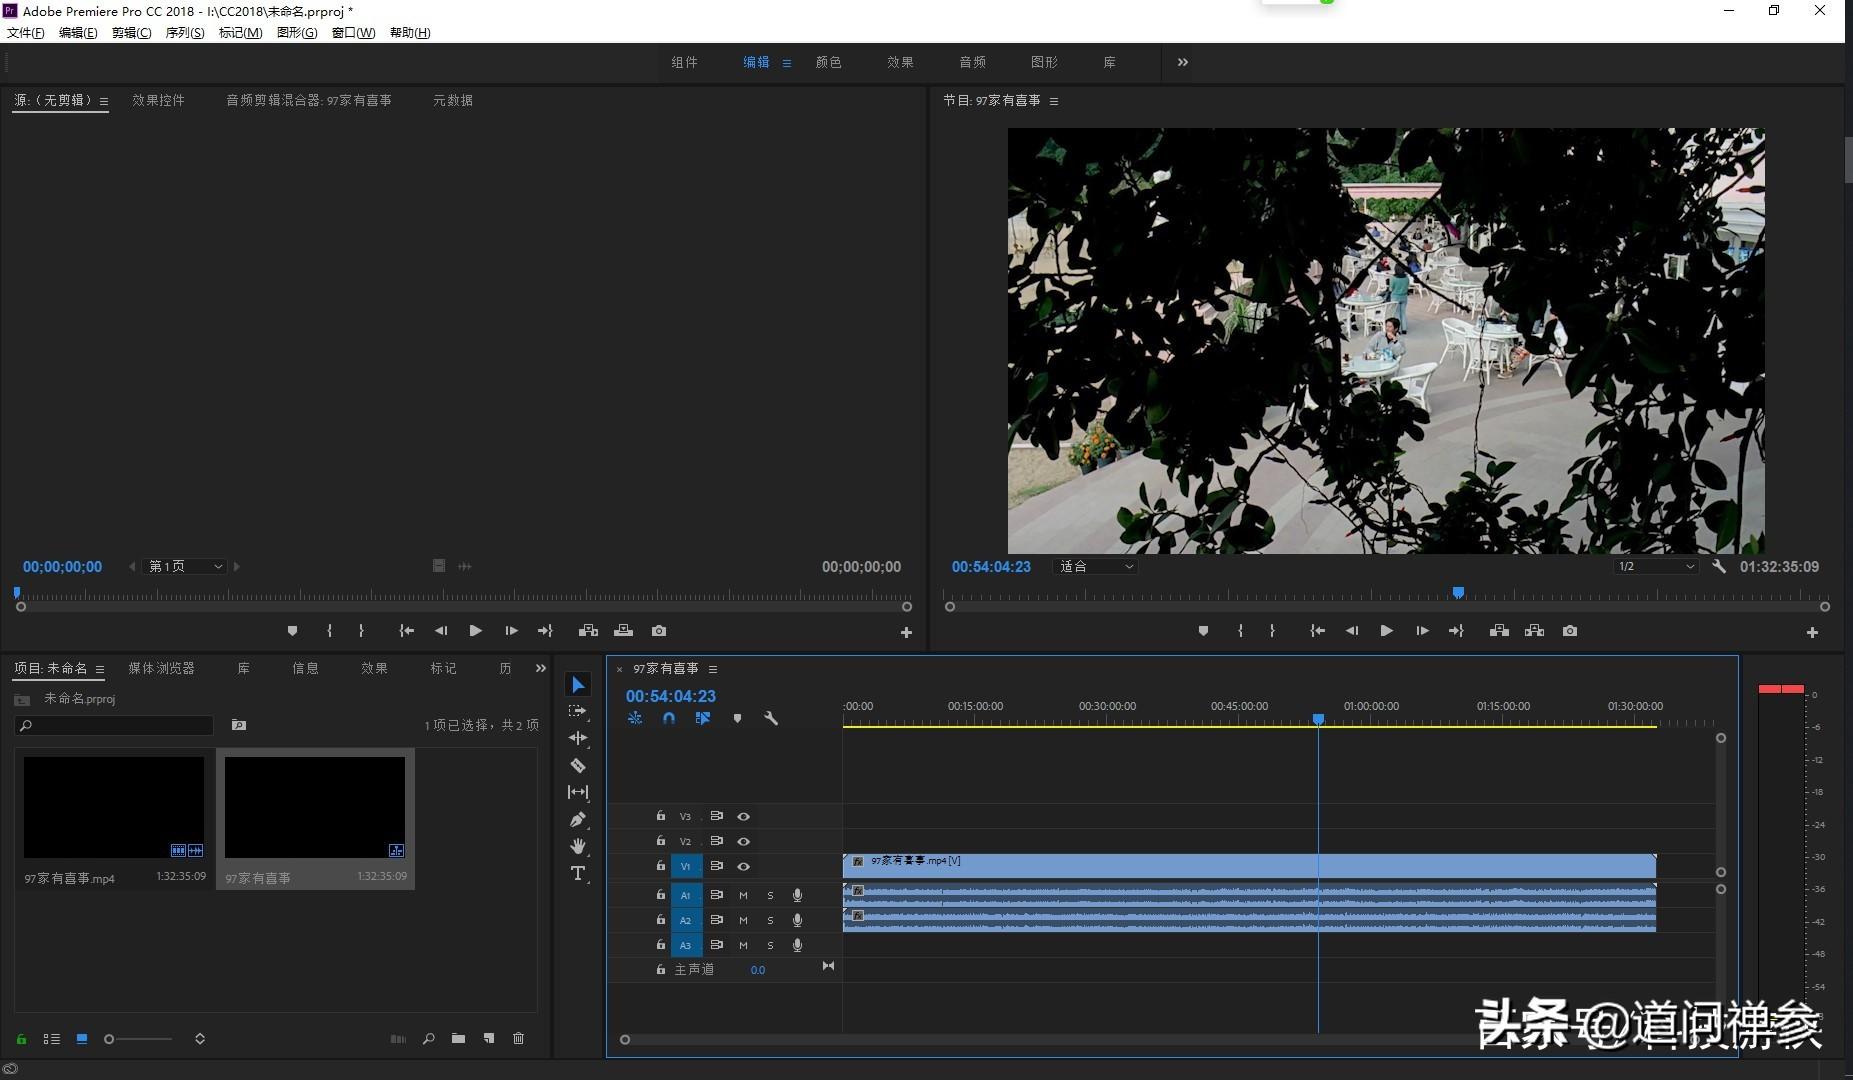
Task: Click Lift button in Program monitor
Action: point(1499,631)
